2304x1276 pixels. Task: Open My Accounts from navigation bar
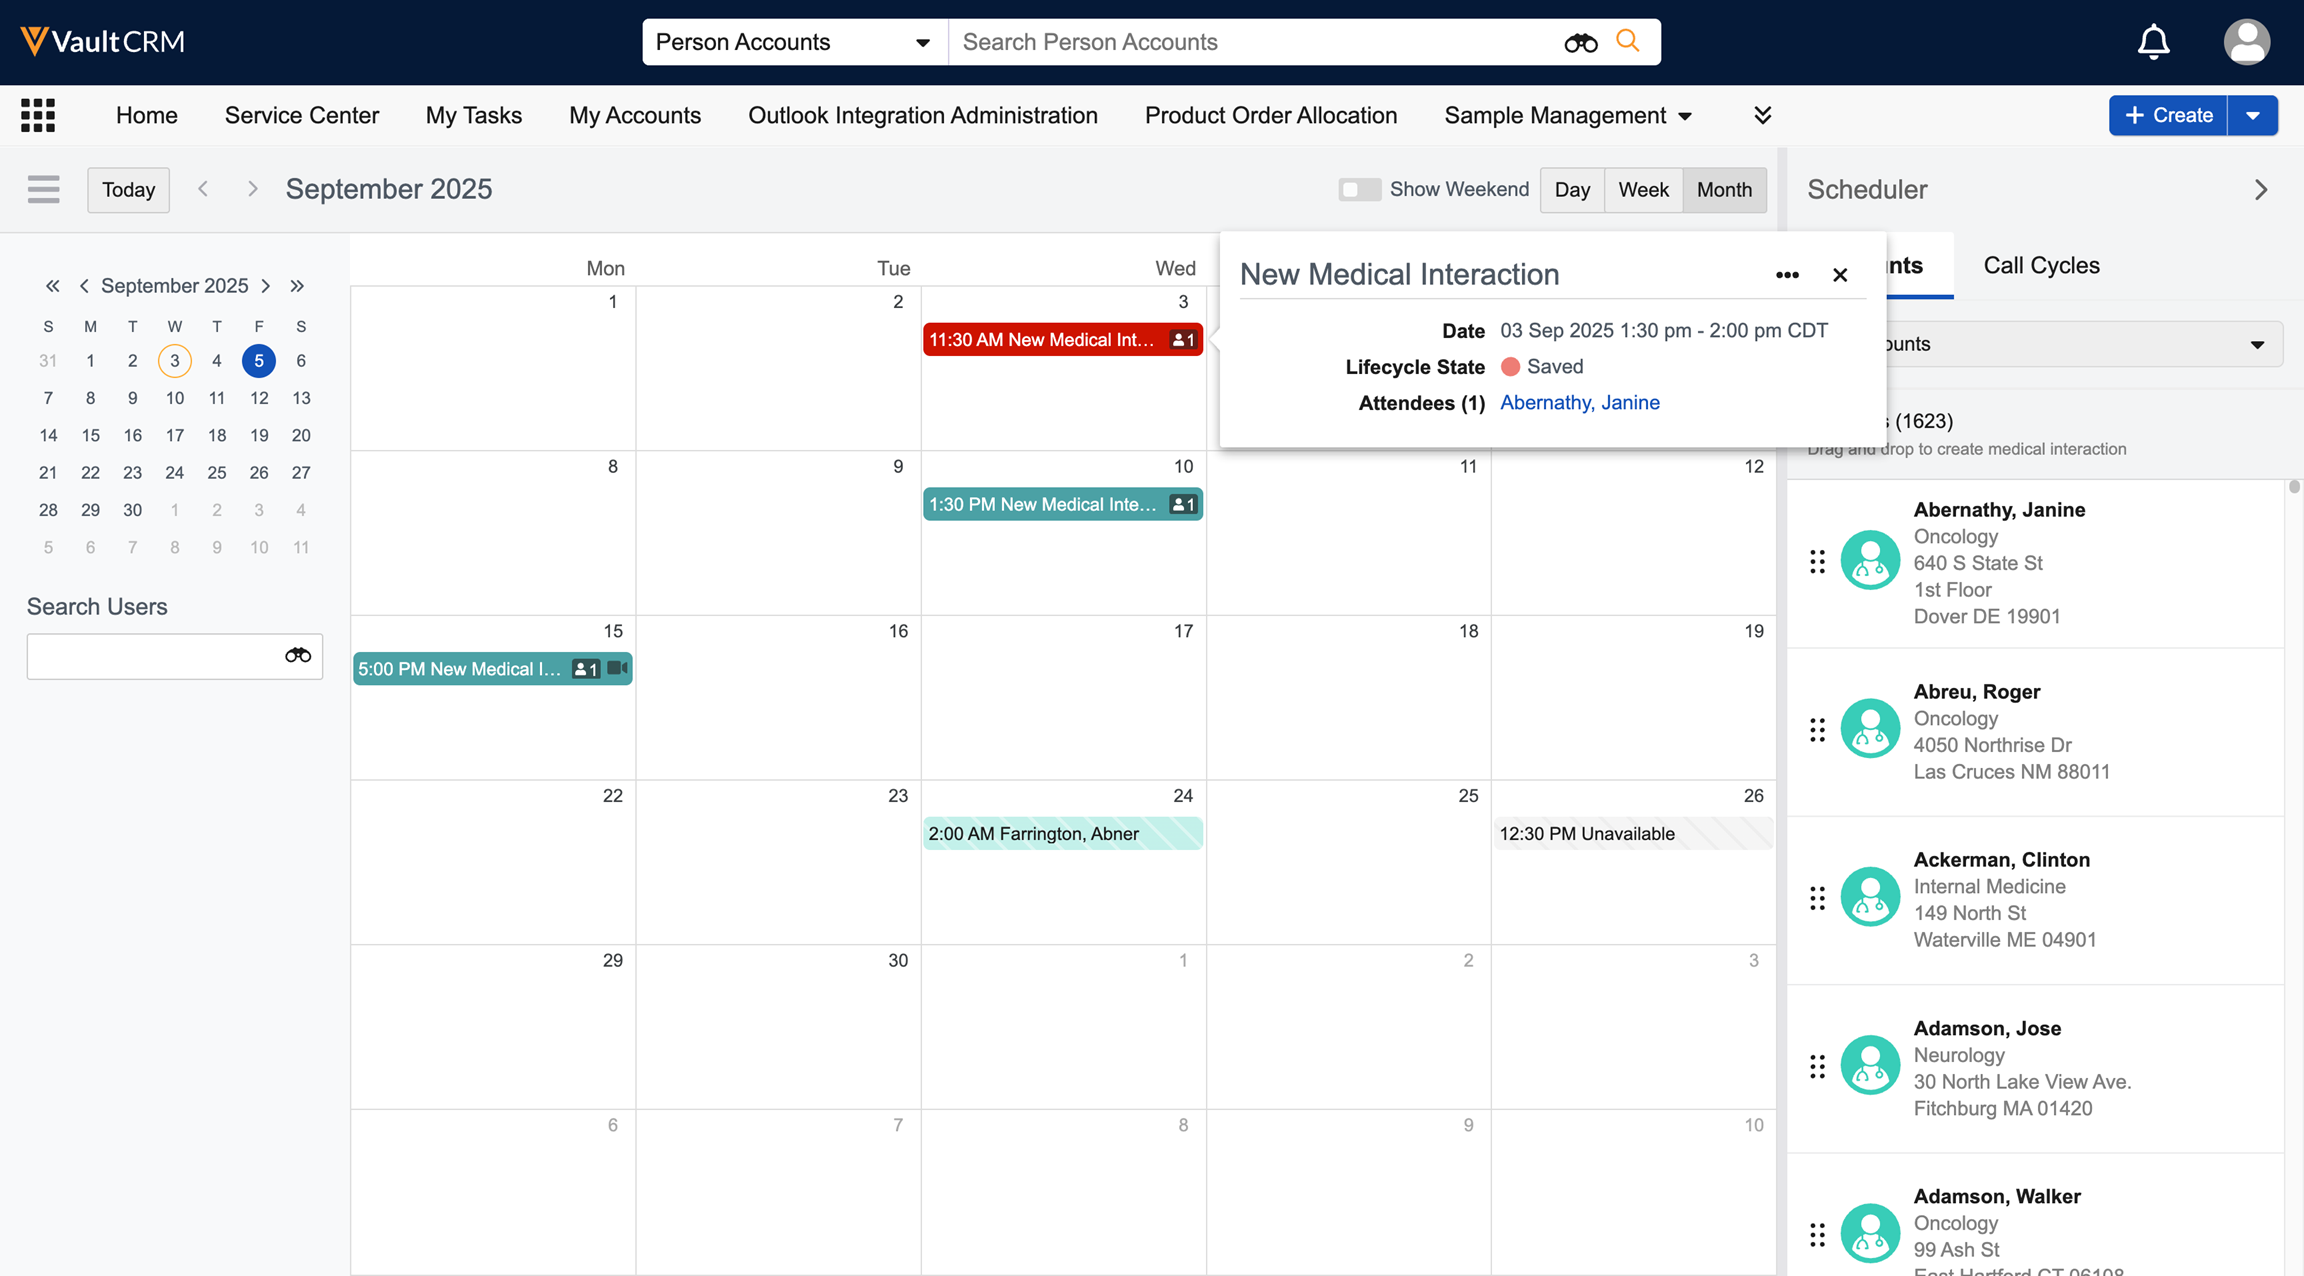[x=635, y=115]
